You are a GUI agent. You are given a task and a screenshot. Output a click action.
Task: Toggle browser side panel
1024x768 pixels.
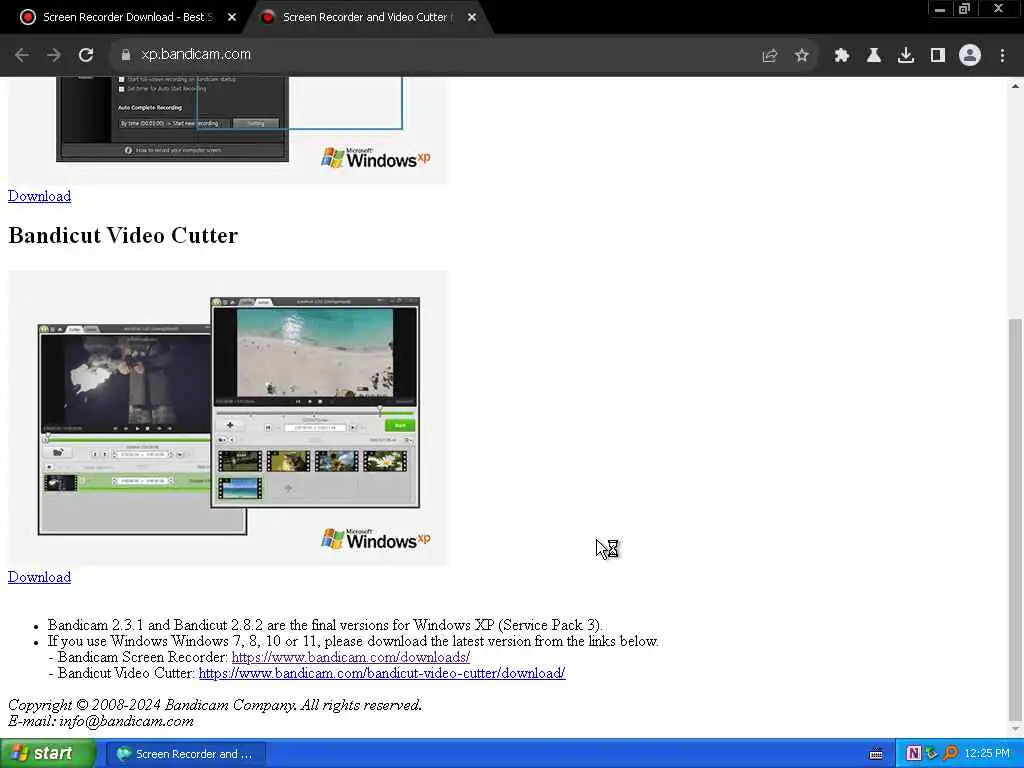tap(938, 56)
